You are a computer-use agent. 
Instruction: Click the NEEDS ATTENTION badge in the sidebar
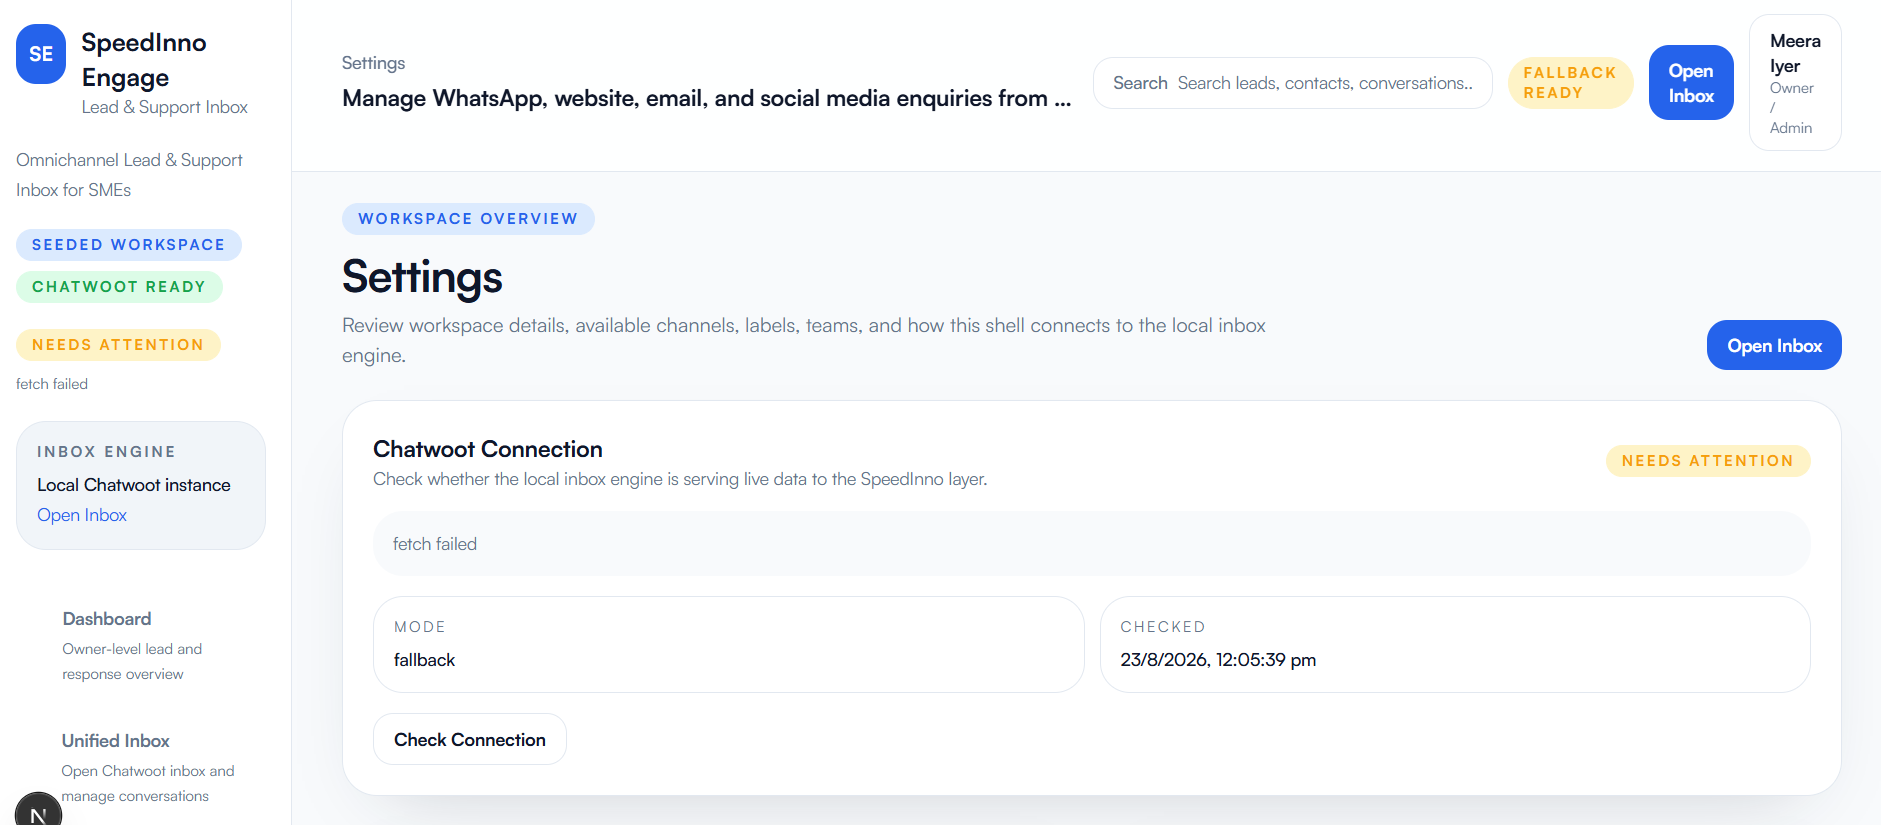point(118,345)
